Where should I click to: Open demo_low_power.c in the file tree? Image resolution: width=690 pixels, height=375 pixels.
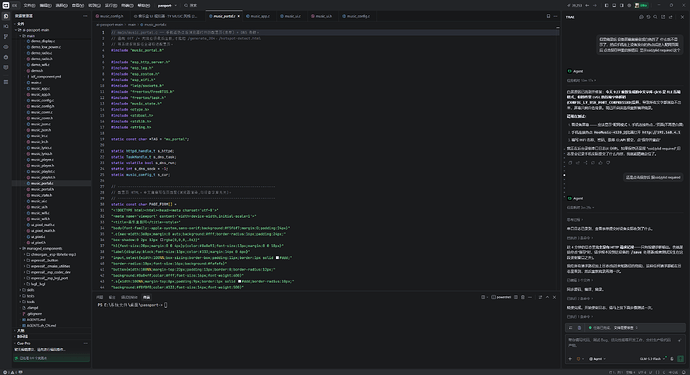pos(46,47)
